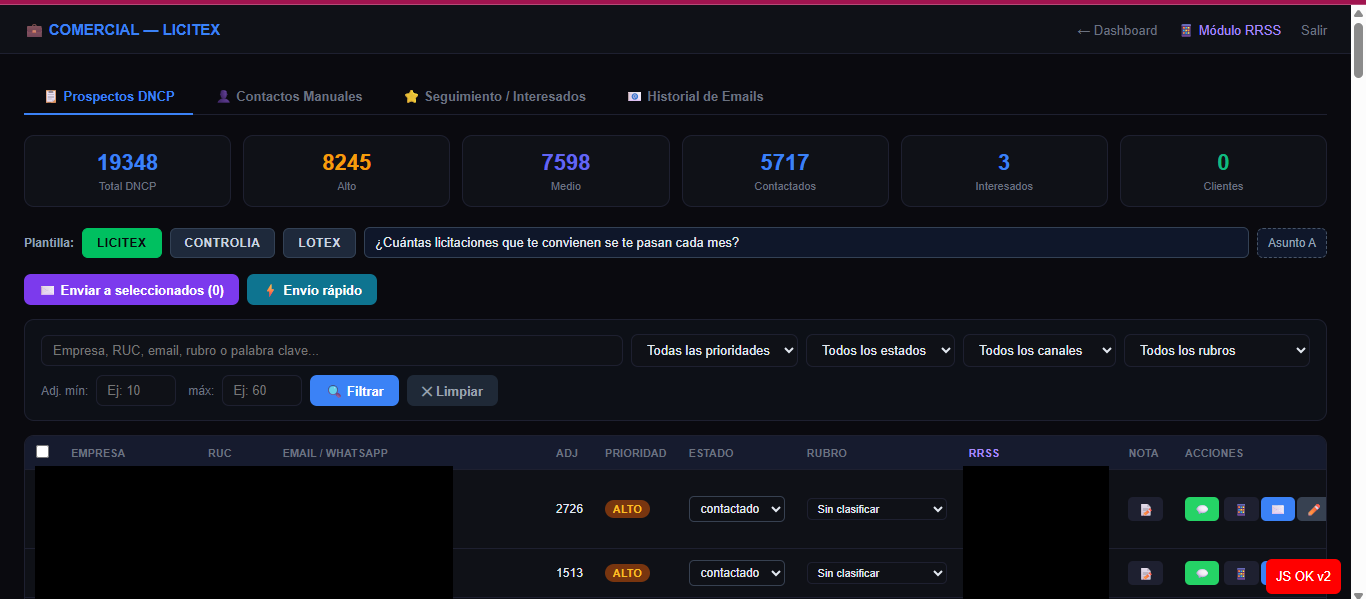Open WhatsApp chat for the 2726 row

tap(1202, 509)
